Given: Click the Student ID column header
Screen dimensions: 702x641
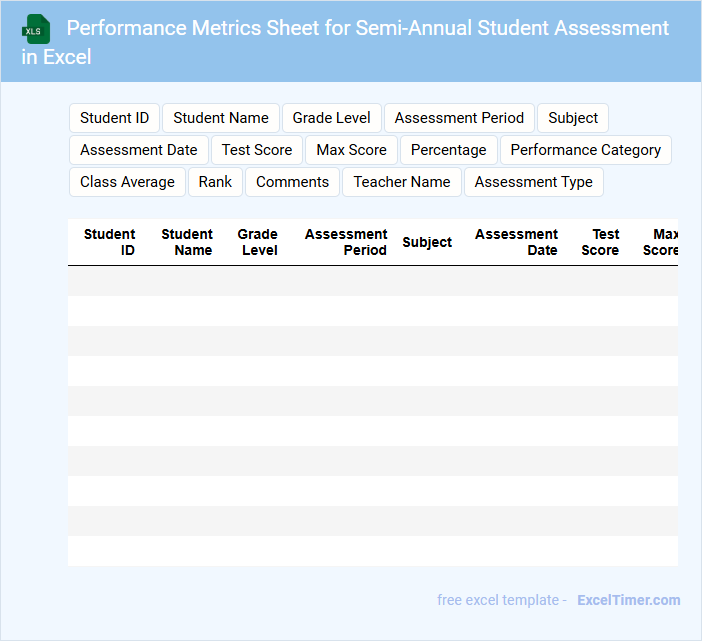Looking at the screenshot, I should point(110,242).
